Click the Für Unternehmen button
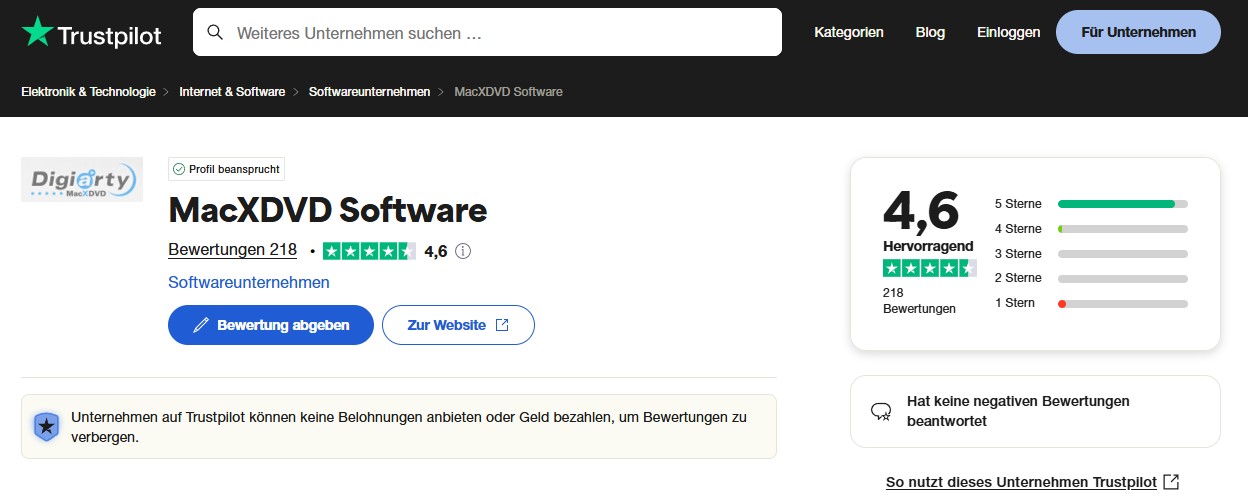This screenshot has height=496, width=1248. point(1138,32)
